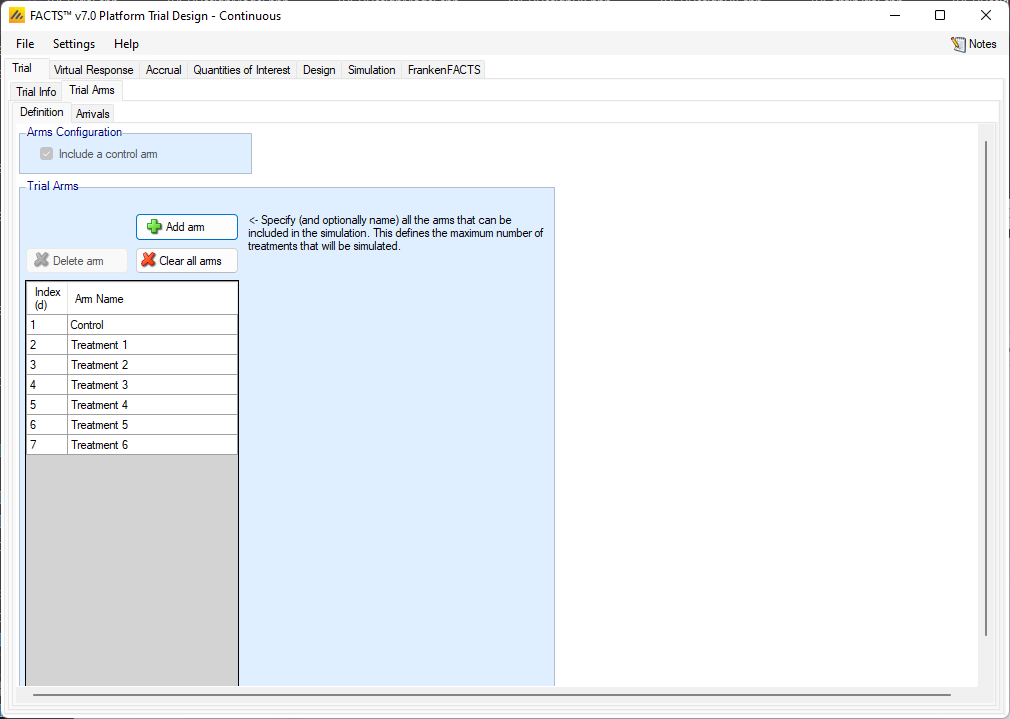Open the Arrivals subtab
The height and width of the screenshot is (719, 1010).
(93, 114)
